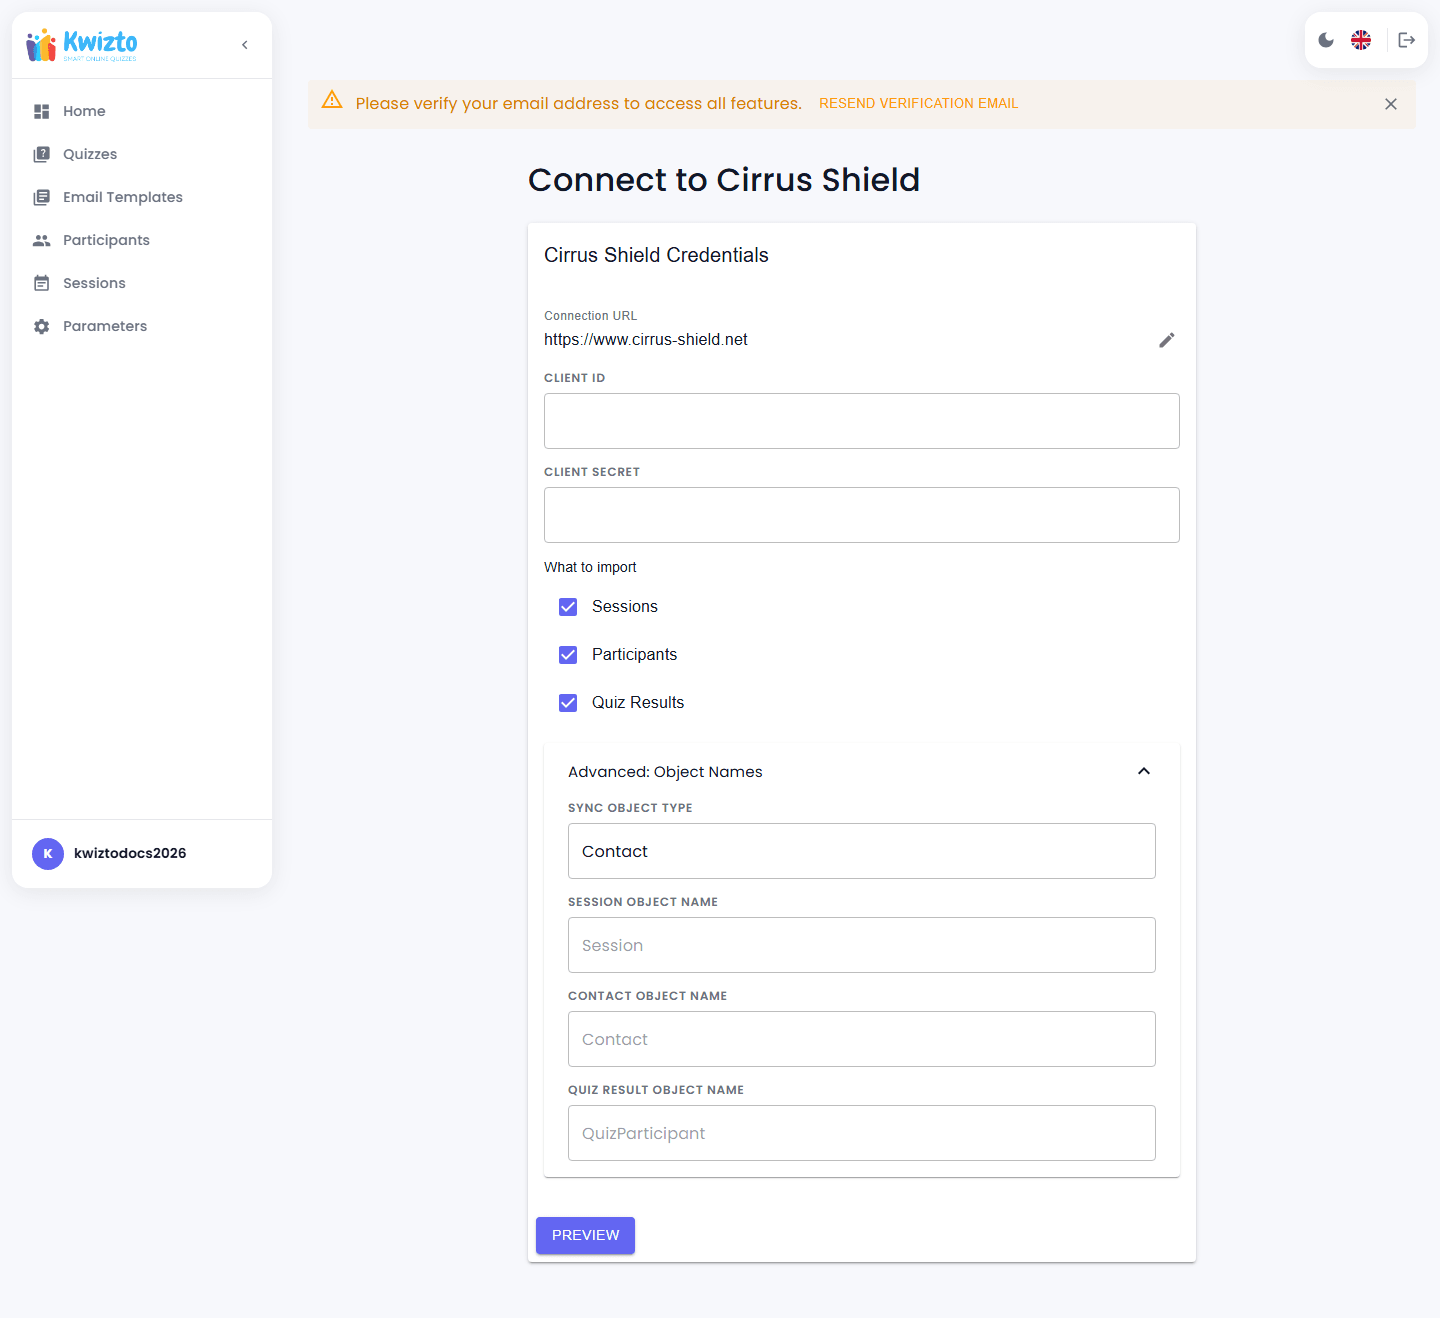
Task: Click the 'What to import' label
Action: pyautogui.click(x=590, y=567)
